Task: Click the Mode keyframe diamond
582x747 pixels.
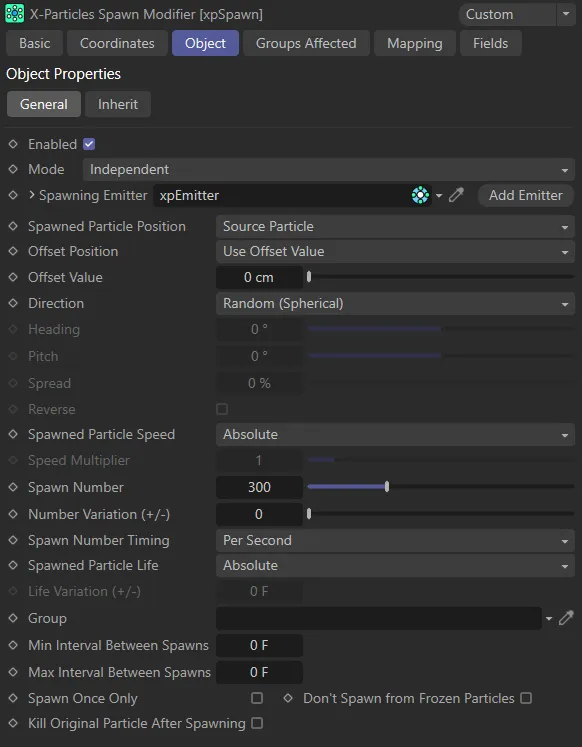Action: [13, 169]
